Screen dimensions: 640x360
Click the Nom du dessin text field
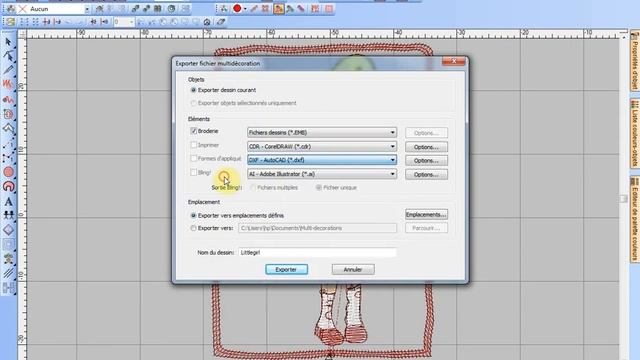click(317, 253)
